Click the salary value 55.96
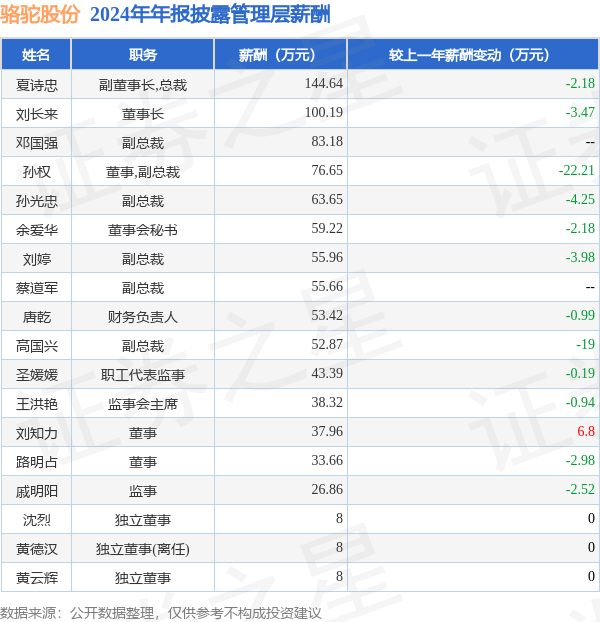Screen dimensions: 600x622 [x=327, y=257]
